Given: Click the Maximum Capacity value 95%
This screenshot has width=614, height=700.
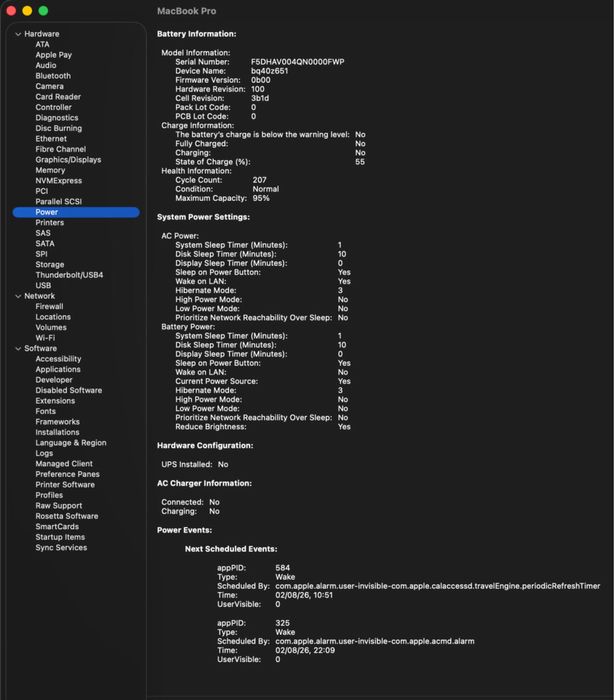Looking at the screenshot, I should coord(261,198).
